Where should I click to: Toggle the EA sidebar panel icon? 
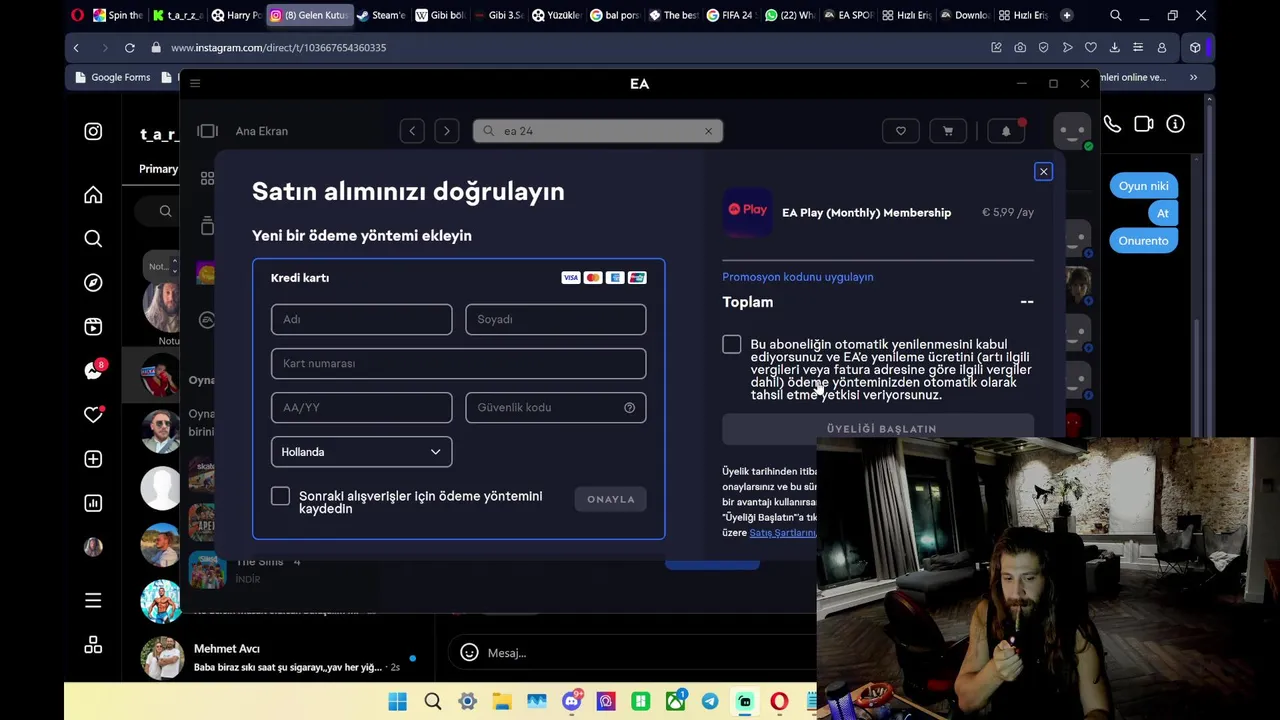207,131
